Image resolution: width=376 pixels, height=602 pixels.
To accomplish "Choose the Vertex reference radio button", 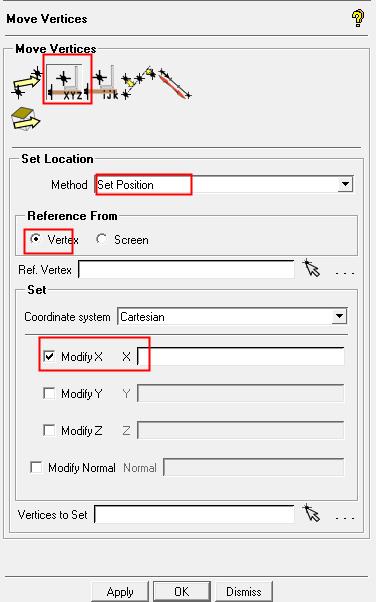I will 36,239.
